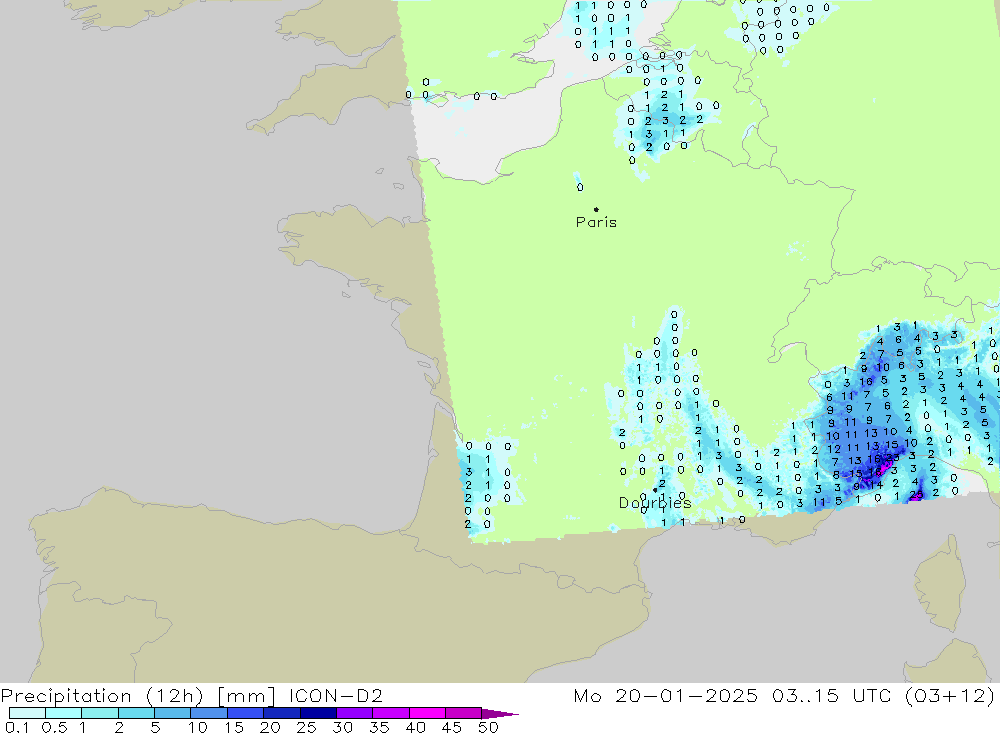Click the over-50 mm legend arrow tip
1000x733 pixels.
pyautogui.click(x=501, y=714)
